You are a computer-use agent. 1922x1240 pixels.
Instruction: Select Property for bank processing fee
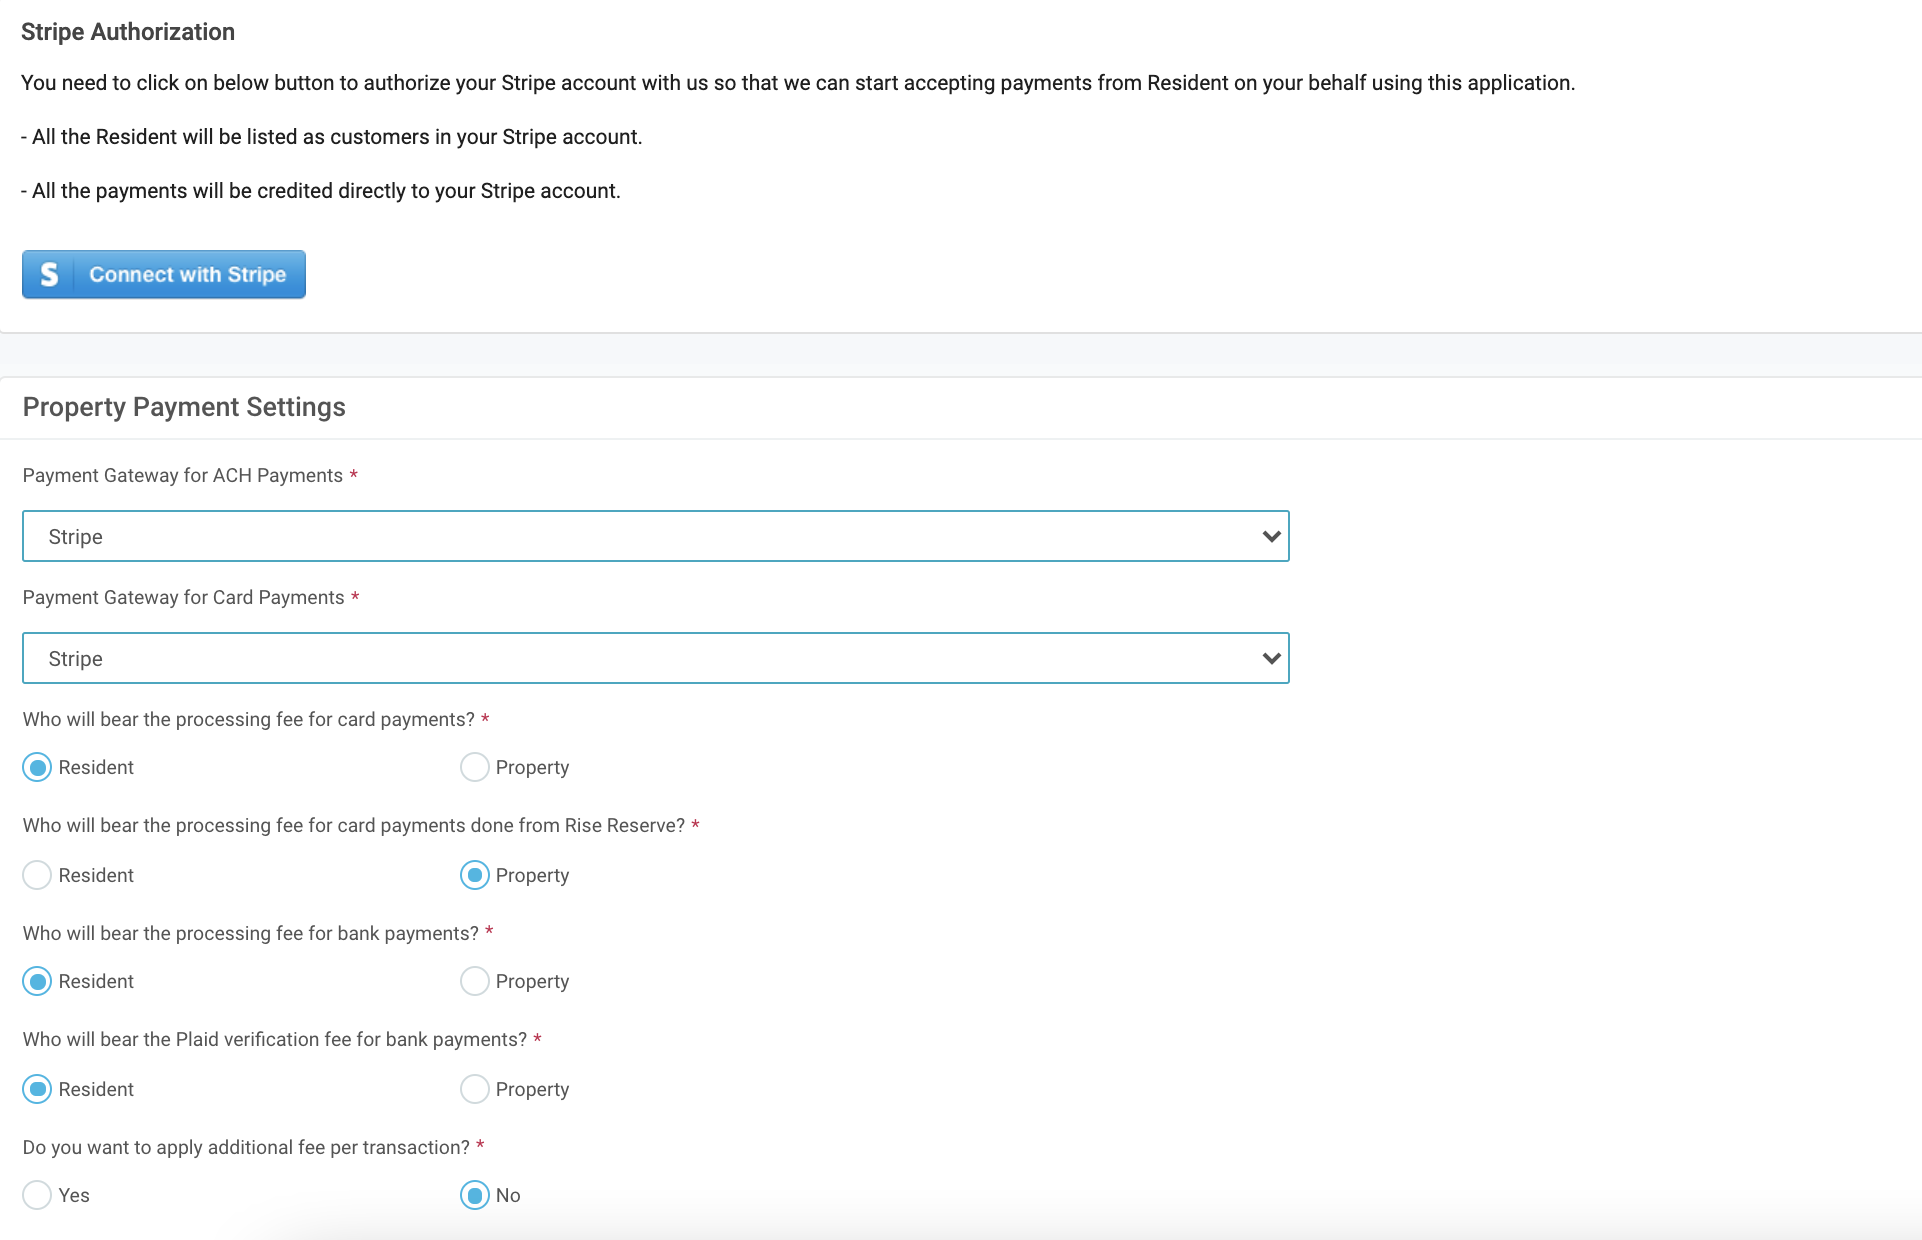pyautogui.click(x=475, y=982)
